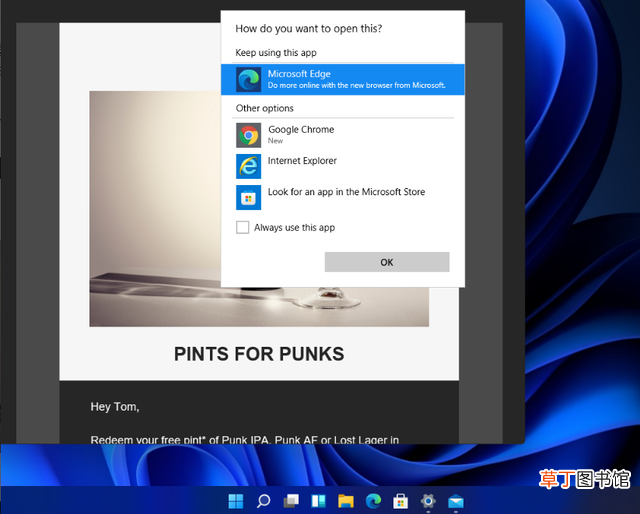Choose Google Chrome from other options
Screen dimensions: 640x514
pyautogui.click(x=342, y=135)
